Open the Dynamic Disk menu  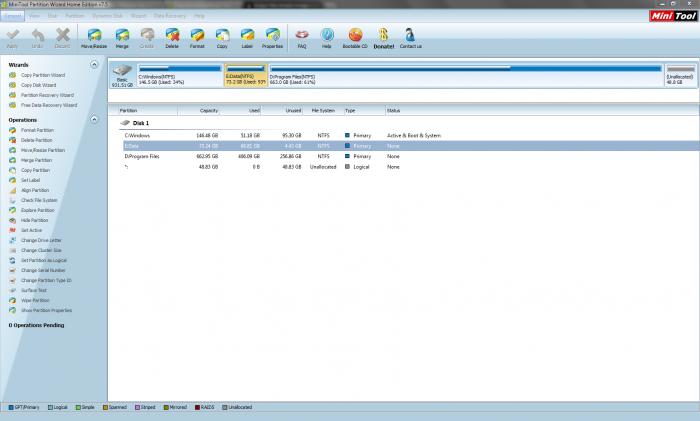coord(107,16)
